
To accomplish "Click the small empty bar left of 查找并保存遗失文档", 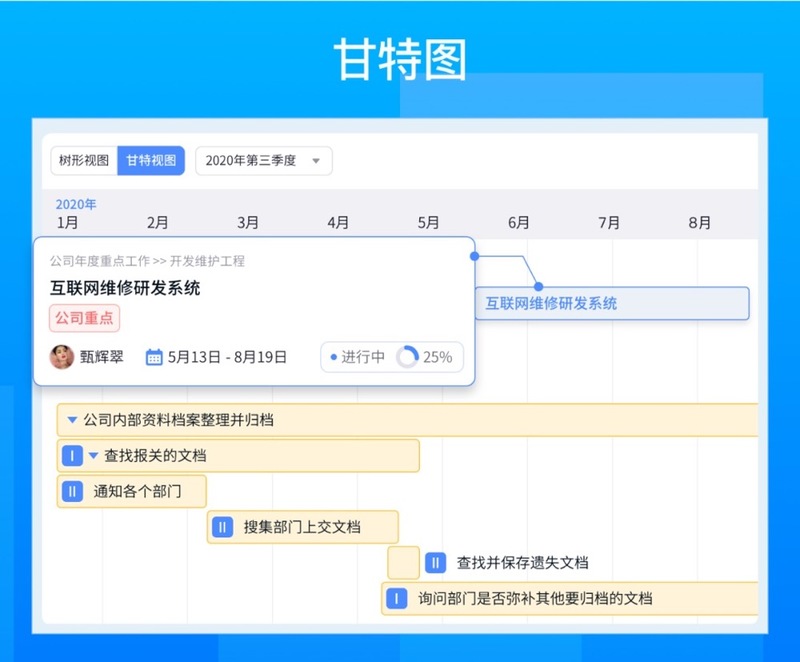I will coord(403,563).
